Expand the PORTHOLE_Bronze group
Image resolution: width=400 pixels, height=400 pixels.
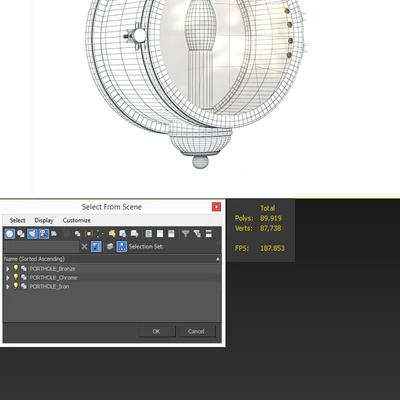pos(8,269)
